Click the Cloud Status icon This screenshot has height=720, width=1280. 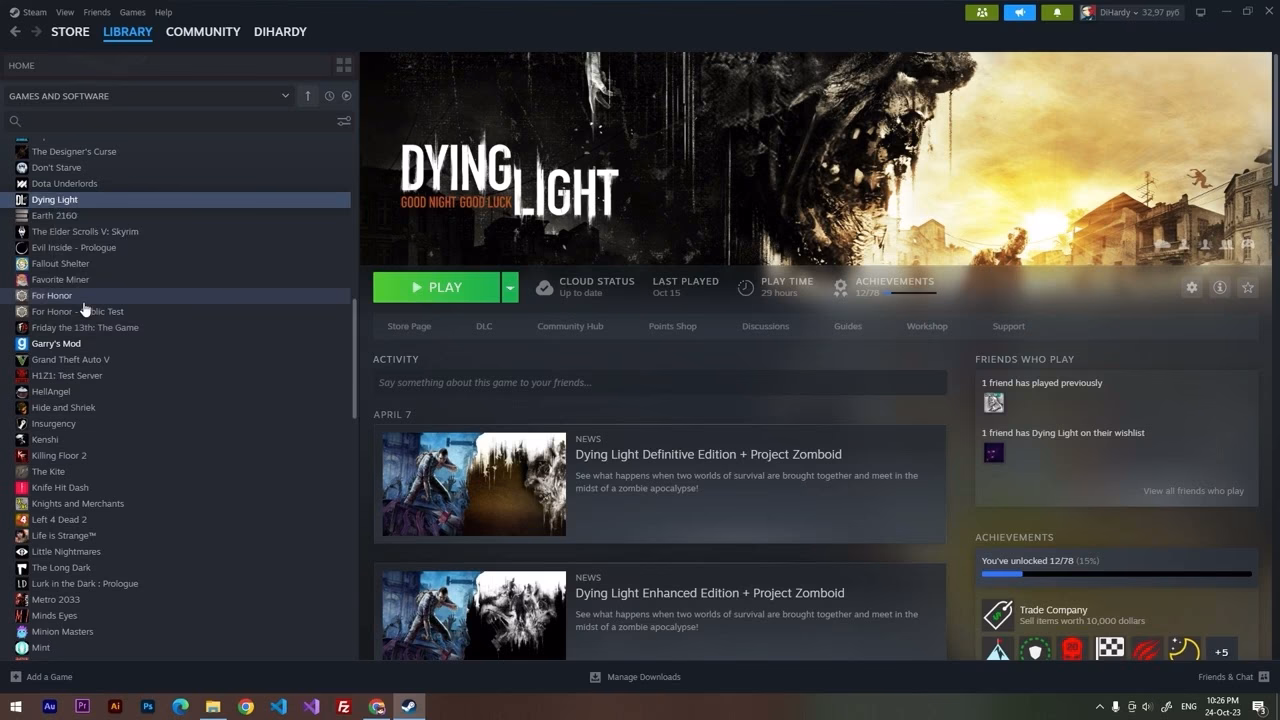(x=544, y=288)
